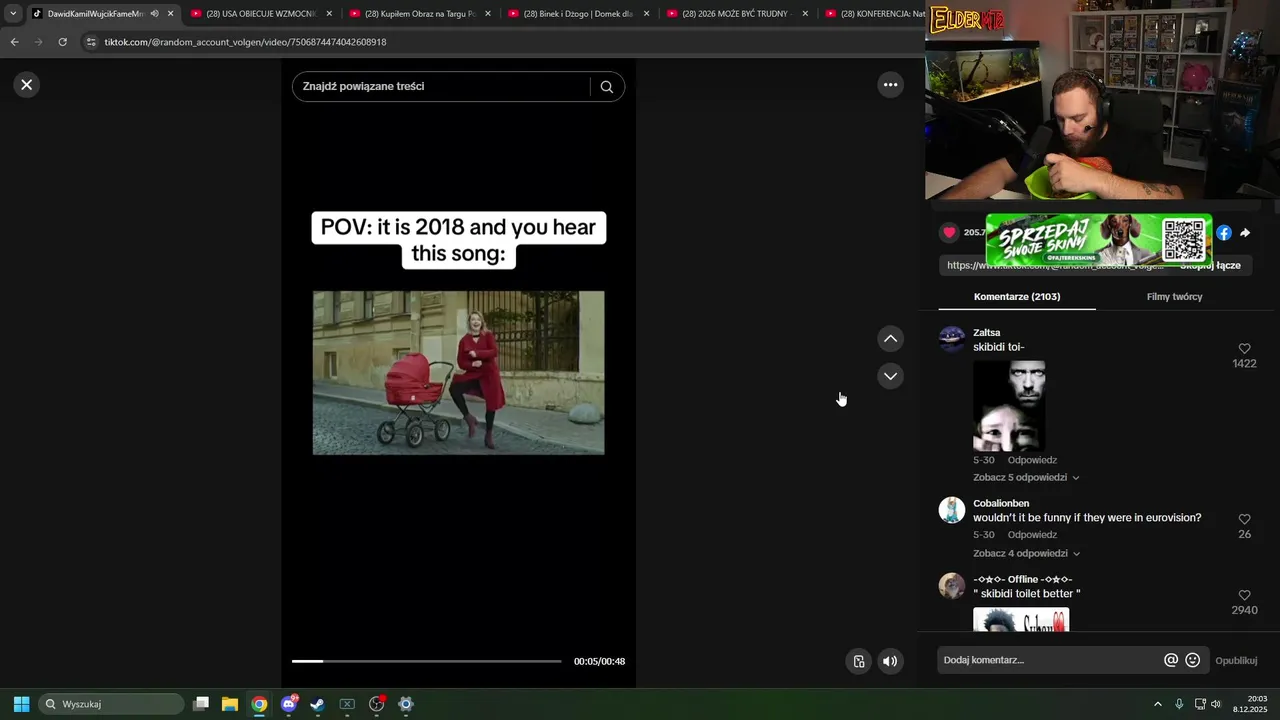1280x720 pixels.
Task: Open the tab search dropdown arrow
Action: tap(13, 14)
